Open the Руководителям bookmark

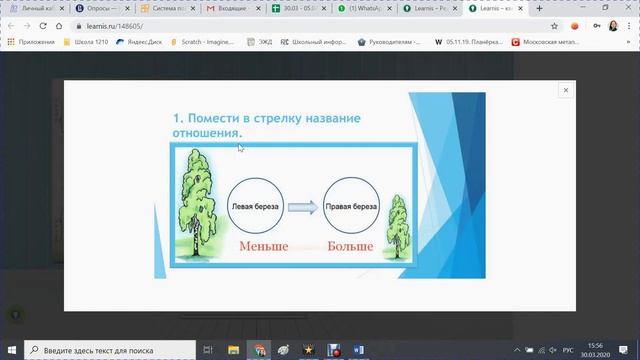coord(389,42)
